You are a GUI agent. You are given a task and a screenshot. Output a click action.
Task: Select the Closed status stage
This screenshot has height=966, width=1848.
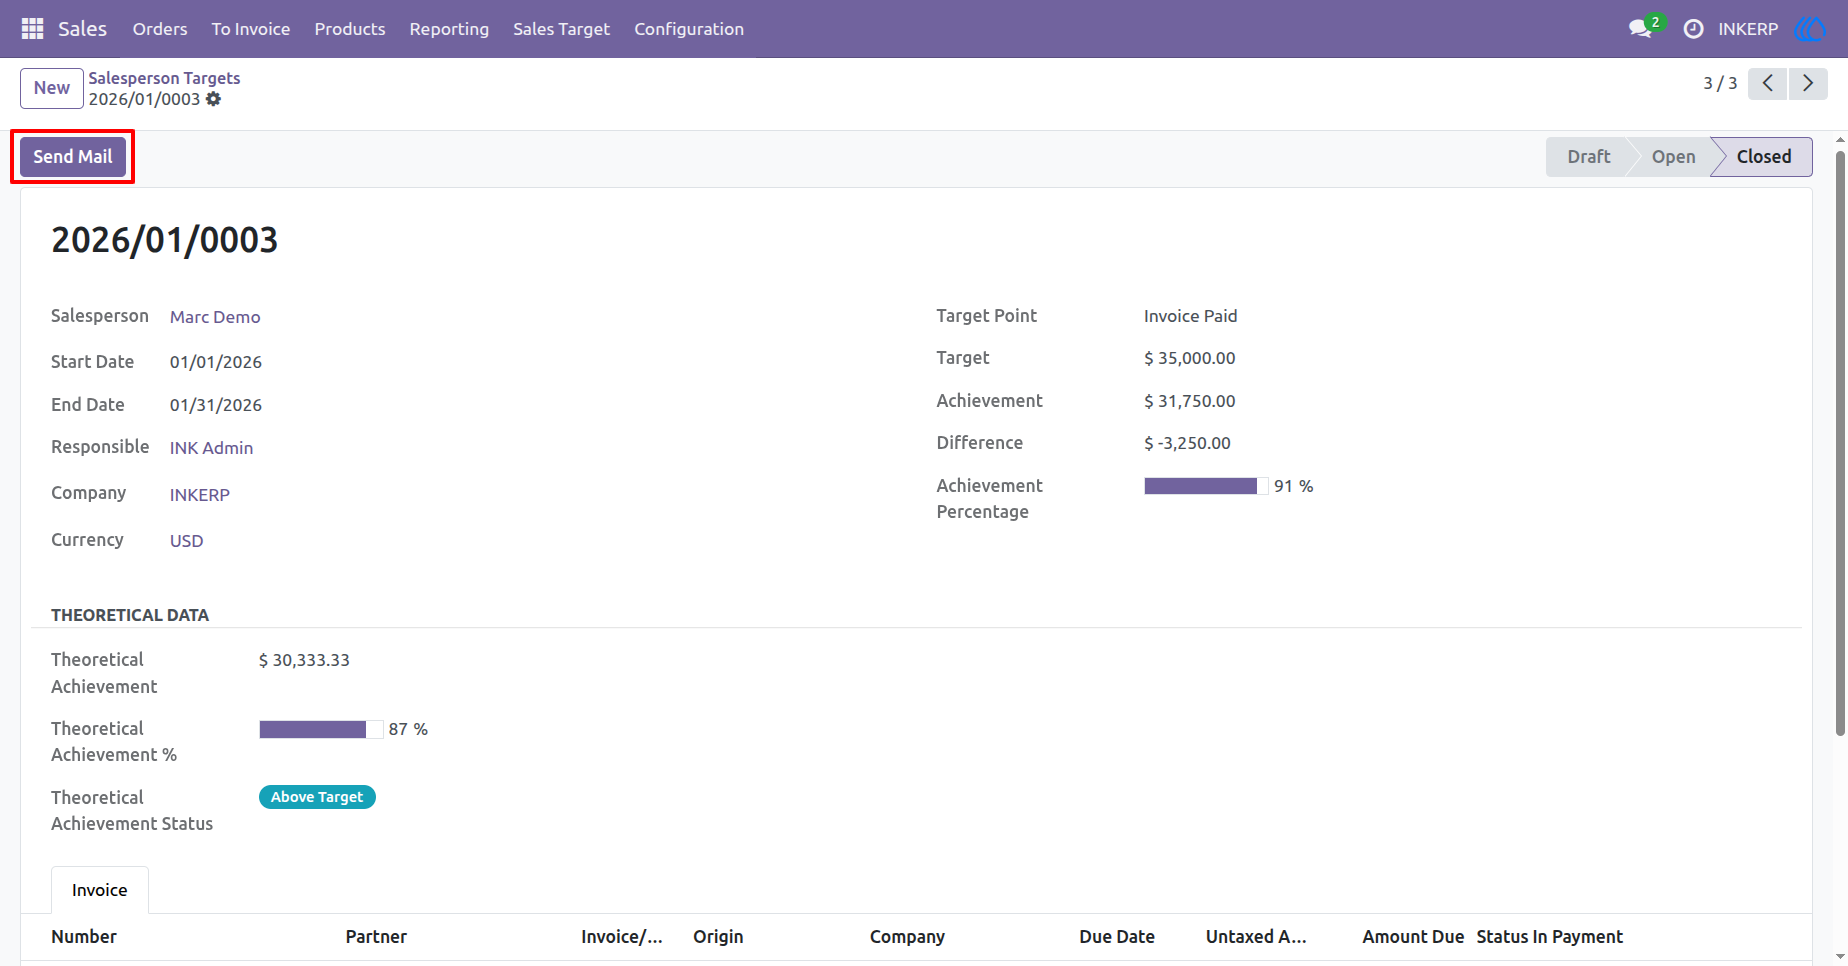click(1763, 157)
